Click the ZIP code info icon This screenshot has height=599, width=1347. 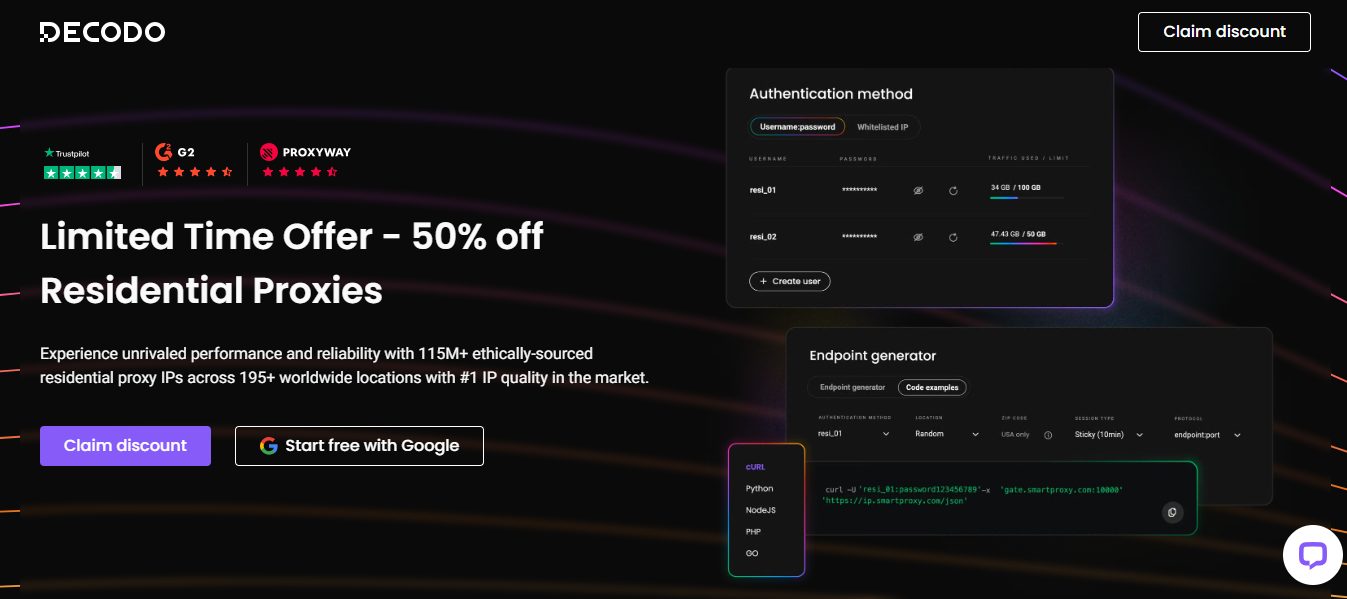pos(1048,435)
